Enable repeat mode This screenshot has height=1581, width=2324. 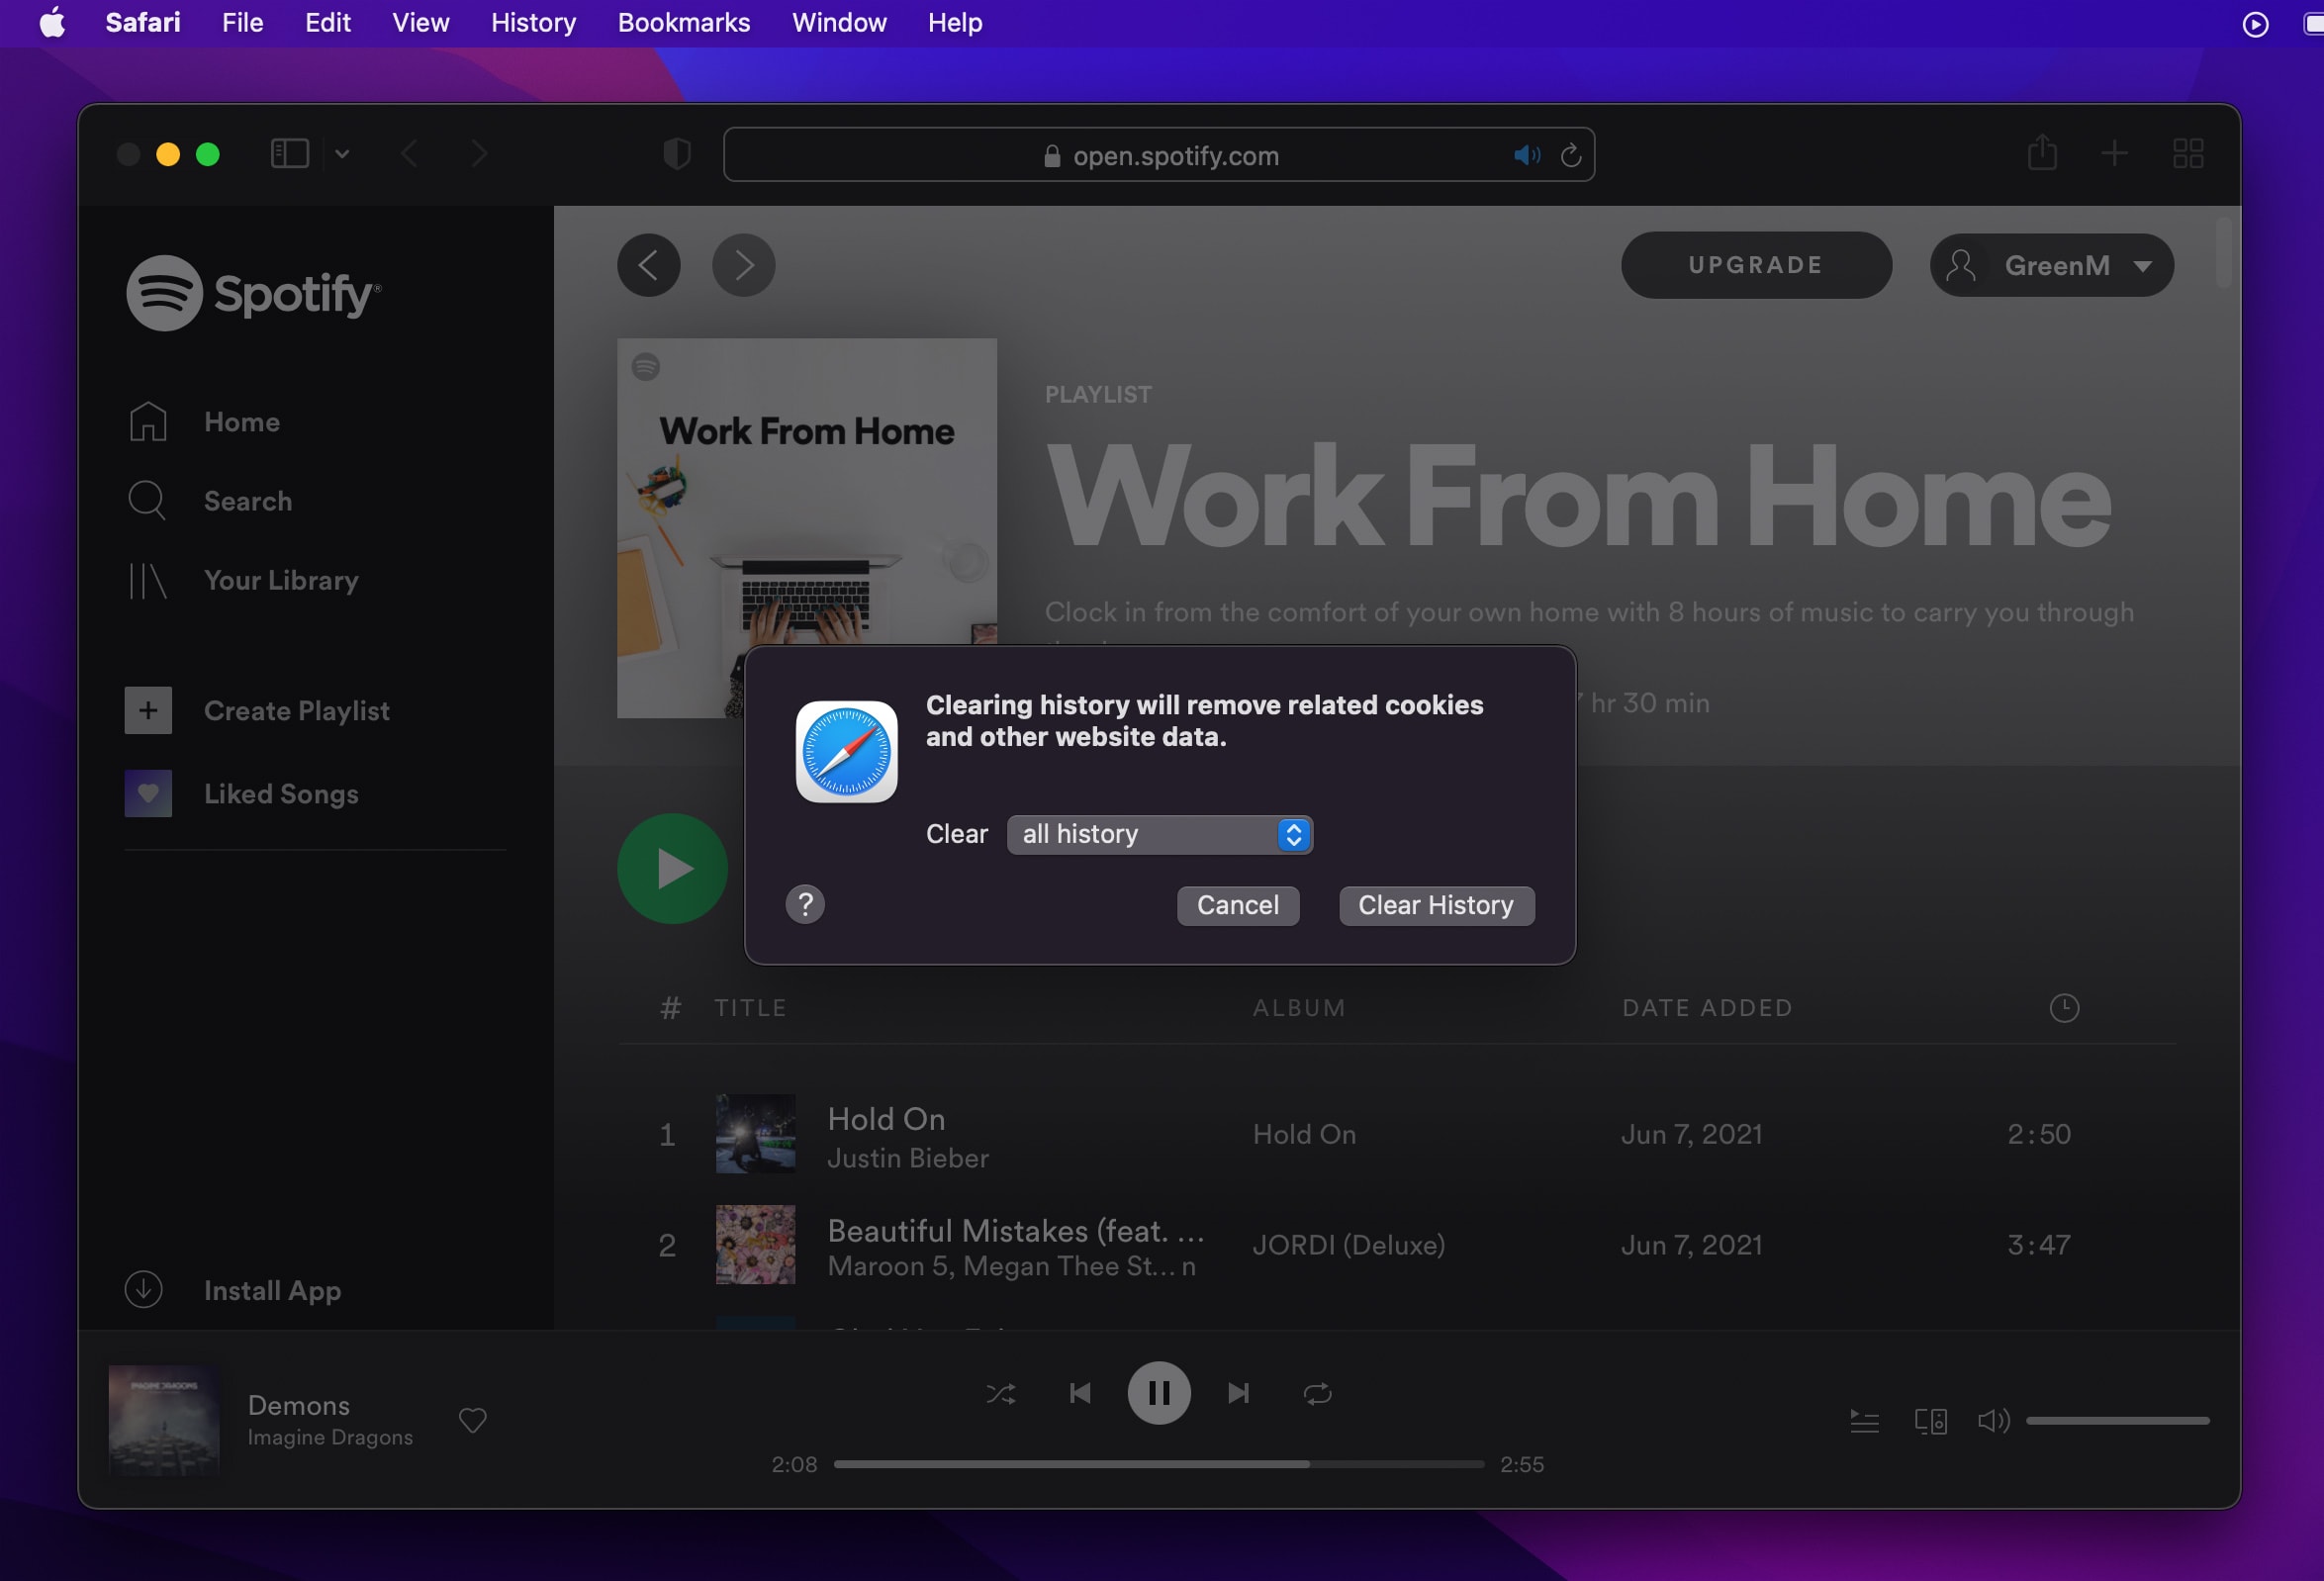(x=1317, y=1393)
